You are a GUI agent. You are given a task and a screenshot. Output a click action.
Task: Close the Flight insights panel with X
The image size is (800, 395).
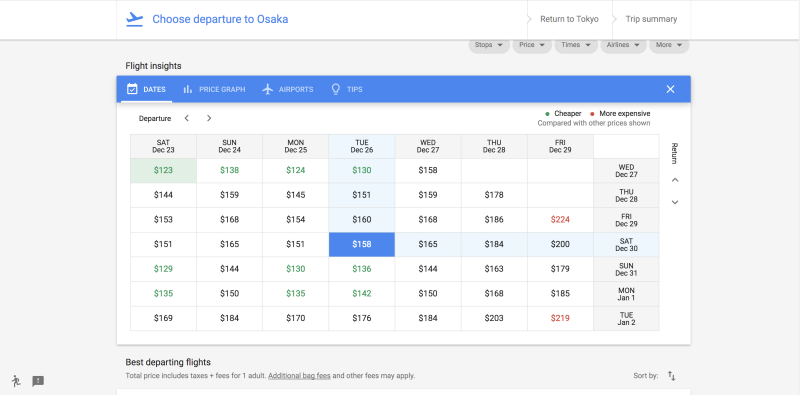click(x=670, y=89)
